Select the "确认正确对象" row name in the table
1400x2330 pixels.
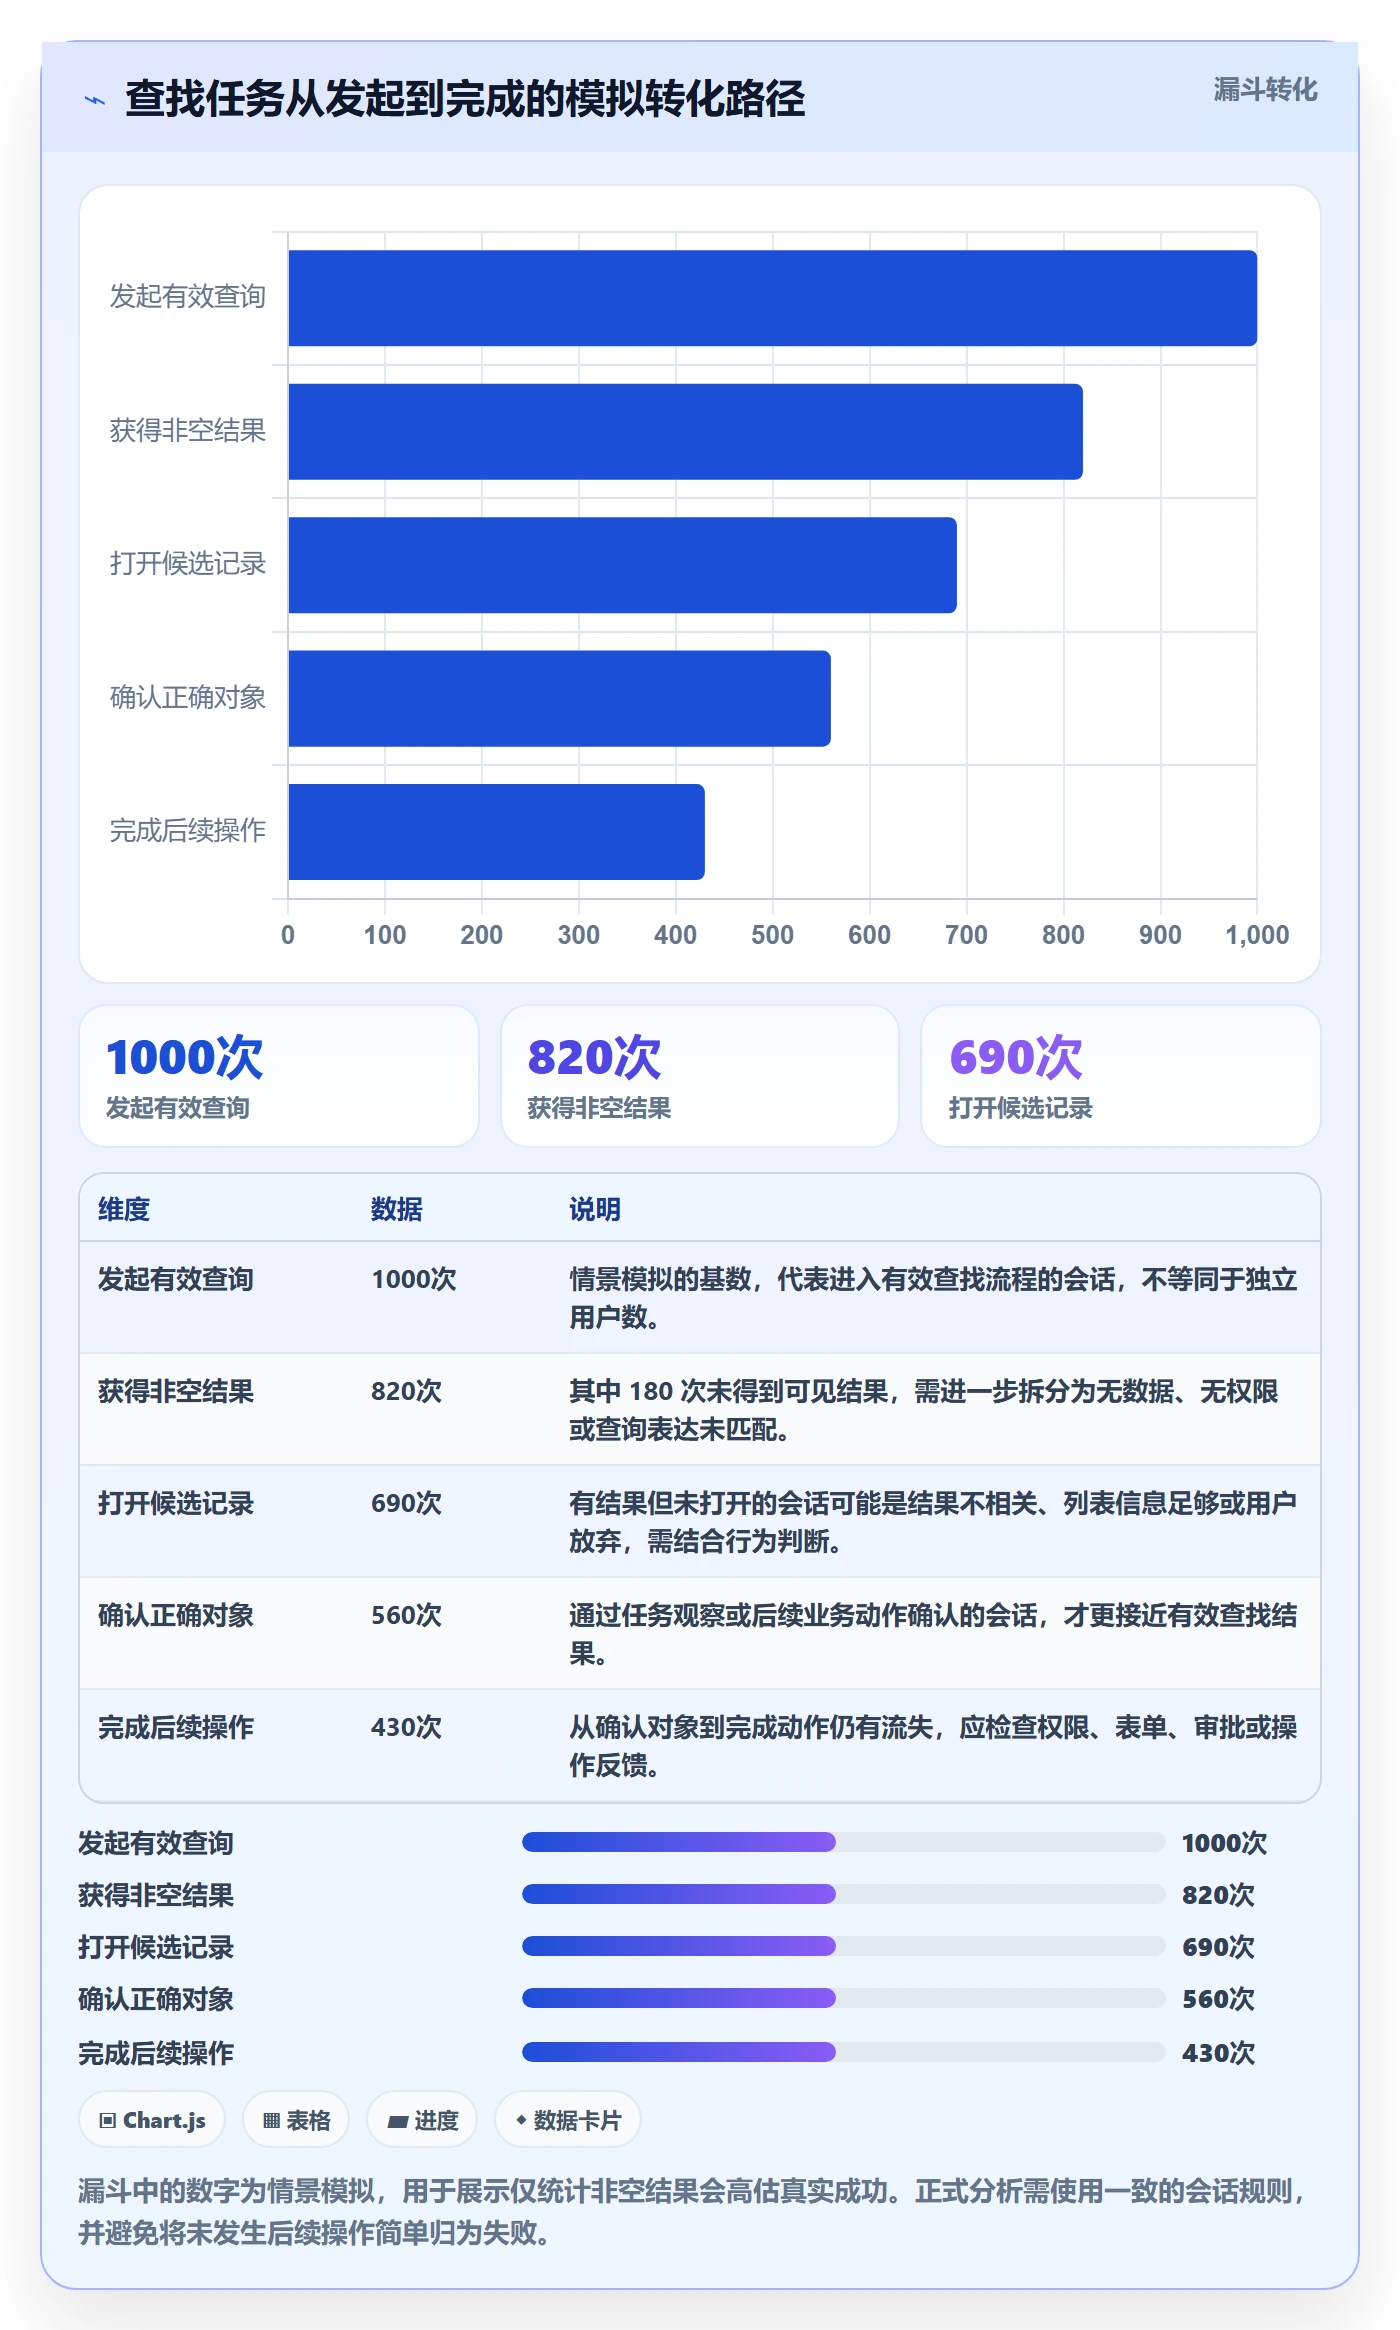click(176, 1615)
